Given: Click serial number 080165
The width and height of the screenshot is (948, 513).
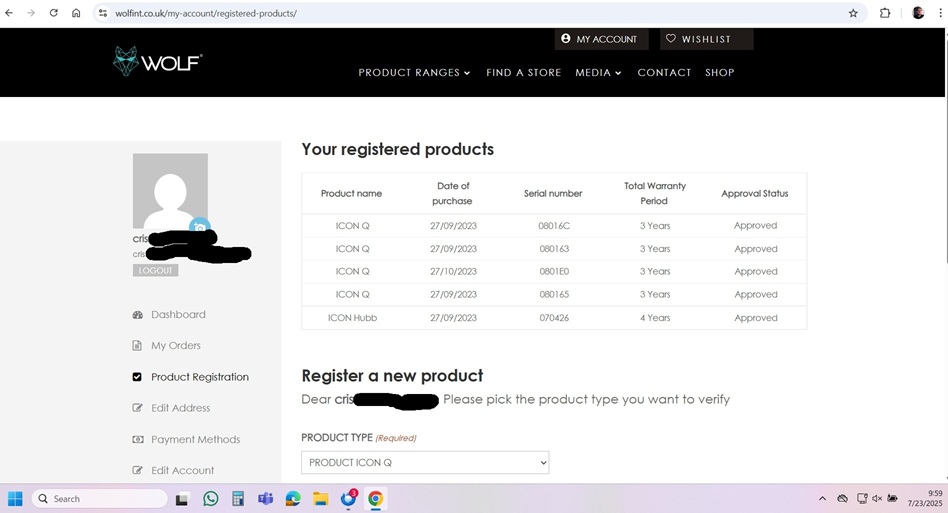Looking at the screenshot, I should pos(554,294).
